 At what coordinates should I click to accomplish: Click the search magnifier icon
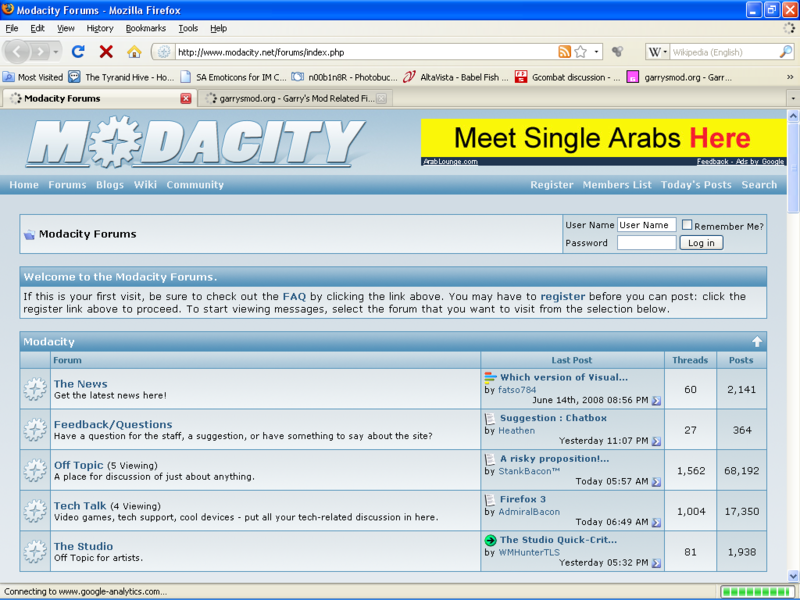[x=786, y=52]
